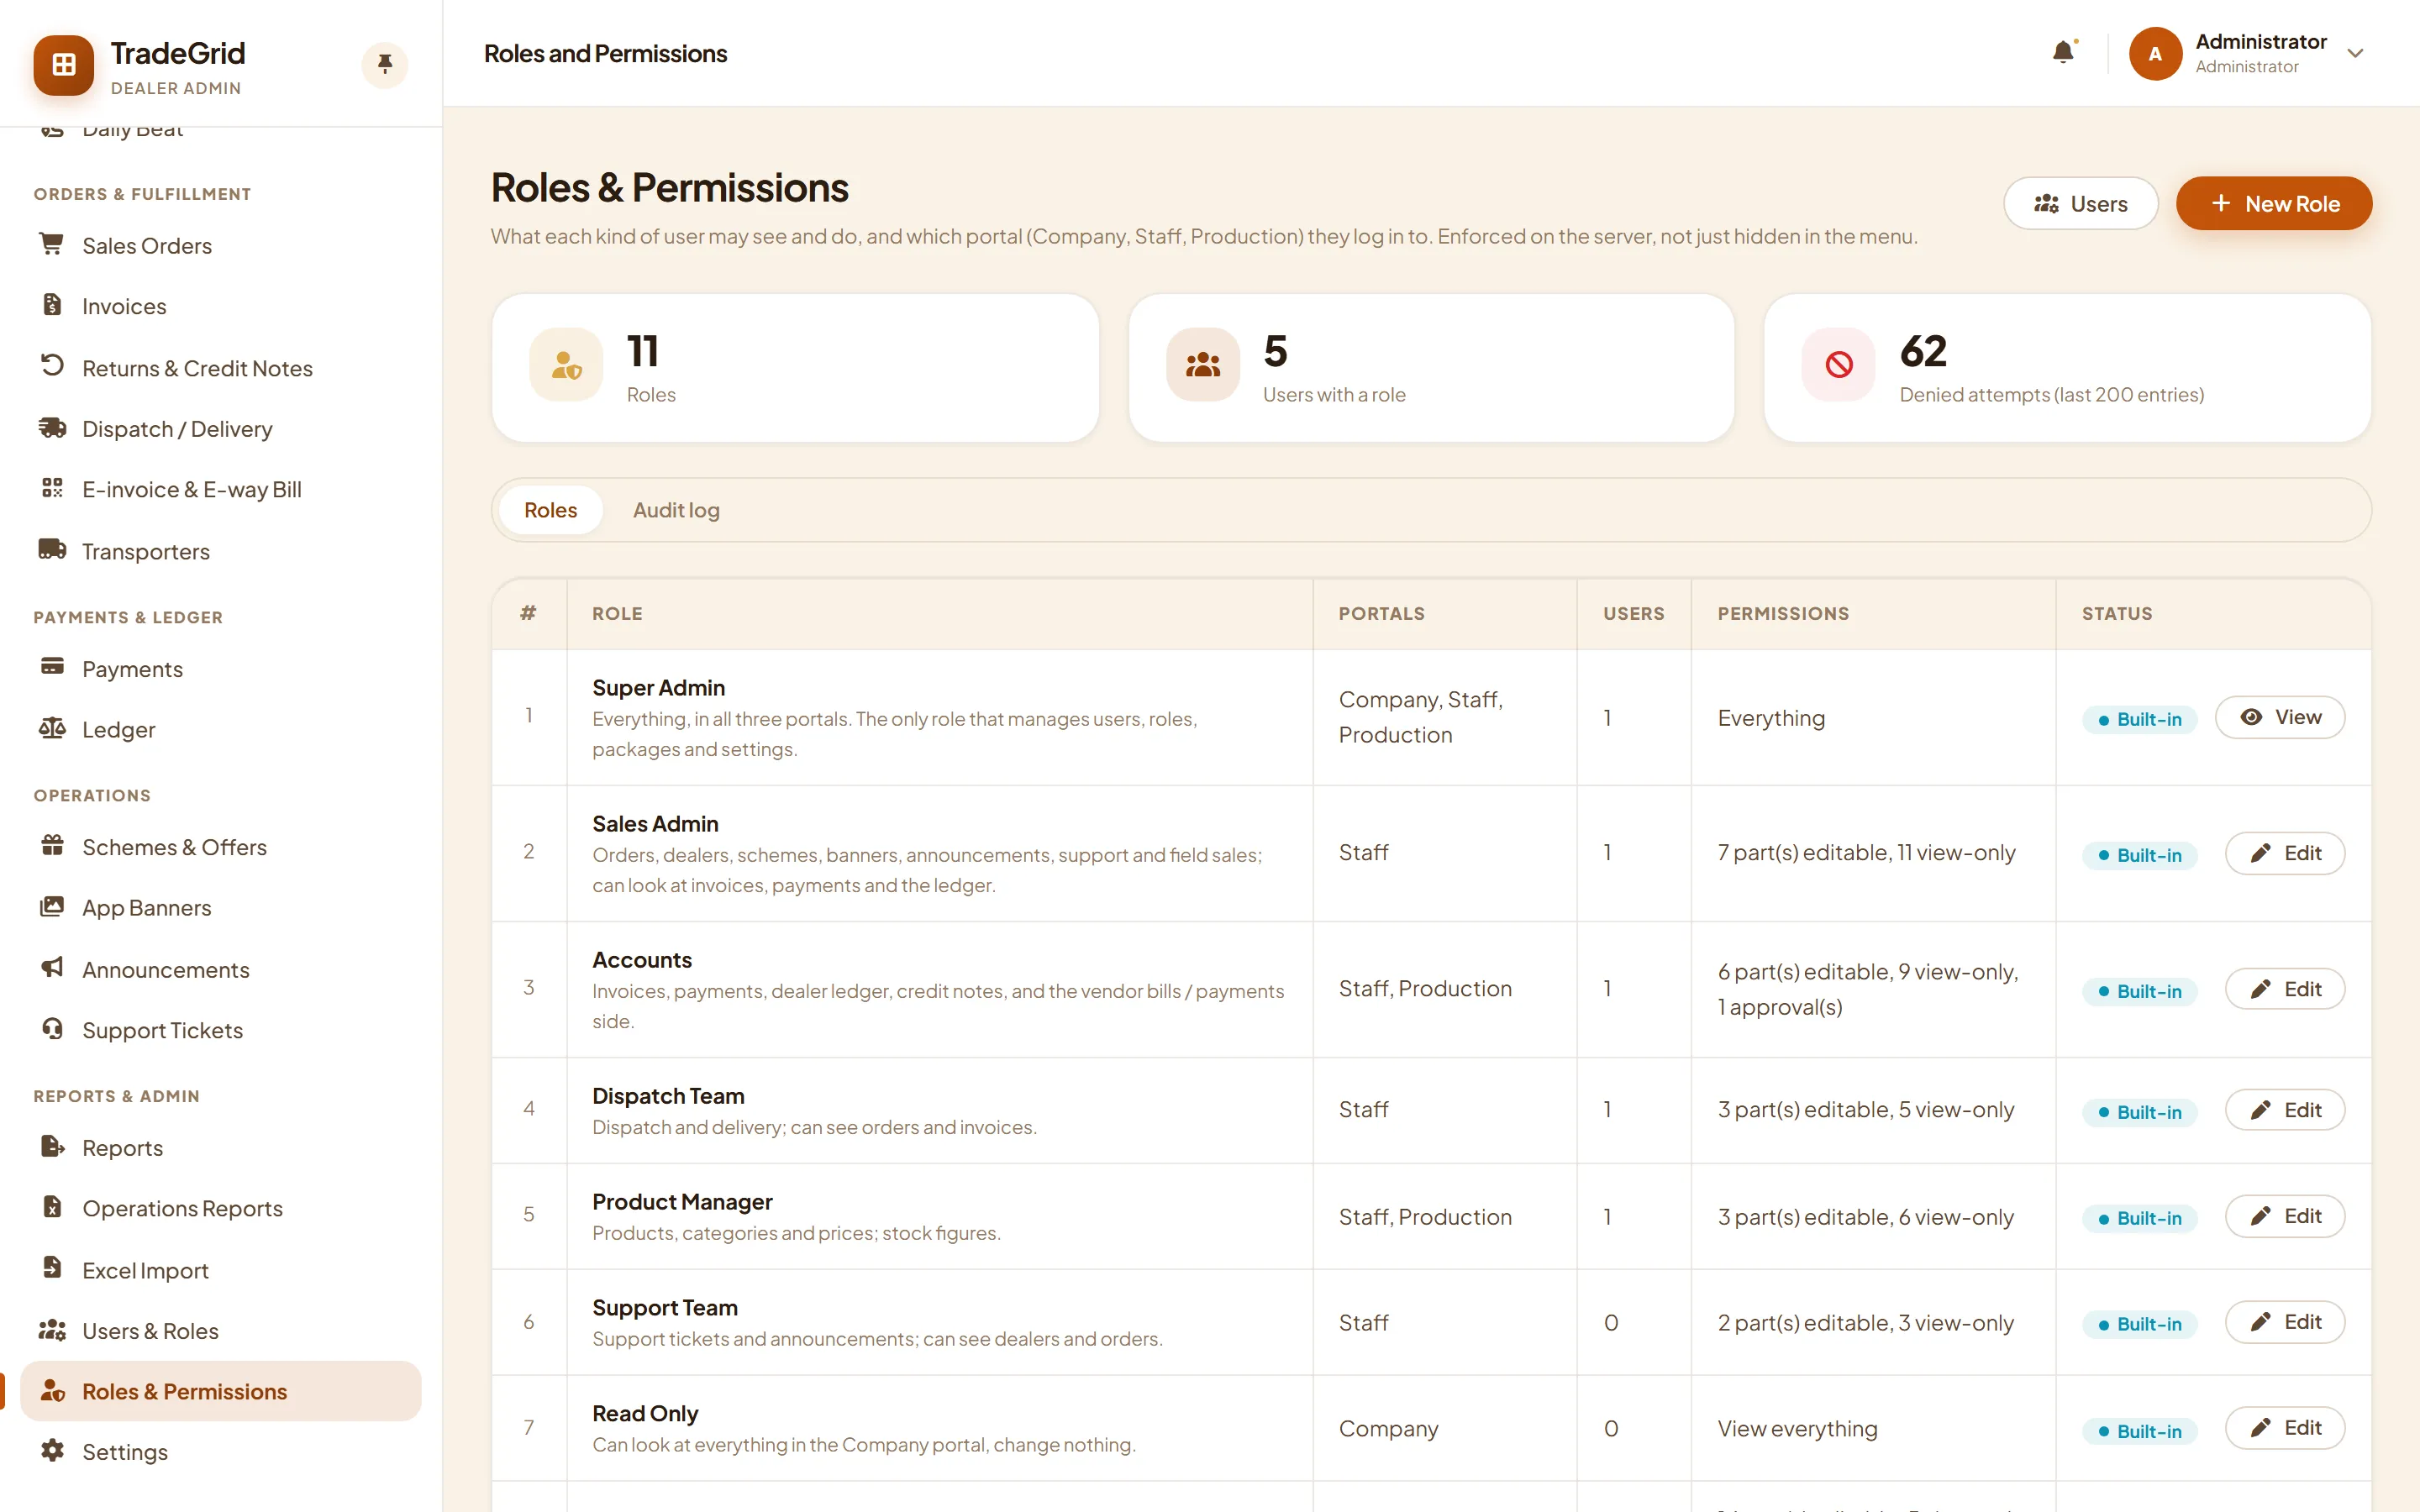Click the Support Tickets headset icon
This screenshot has width=2420, height=1512.
coord(52,1029)
